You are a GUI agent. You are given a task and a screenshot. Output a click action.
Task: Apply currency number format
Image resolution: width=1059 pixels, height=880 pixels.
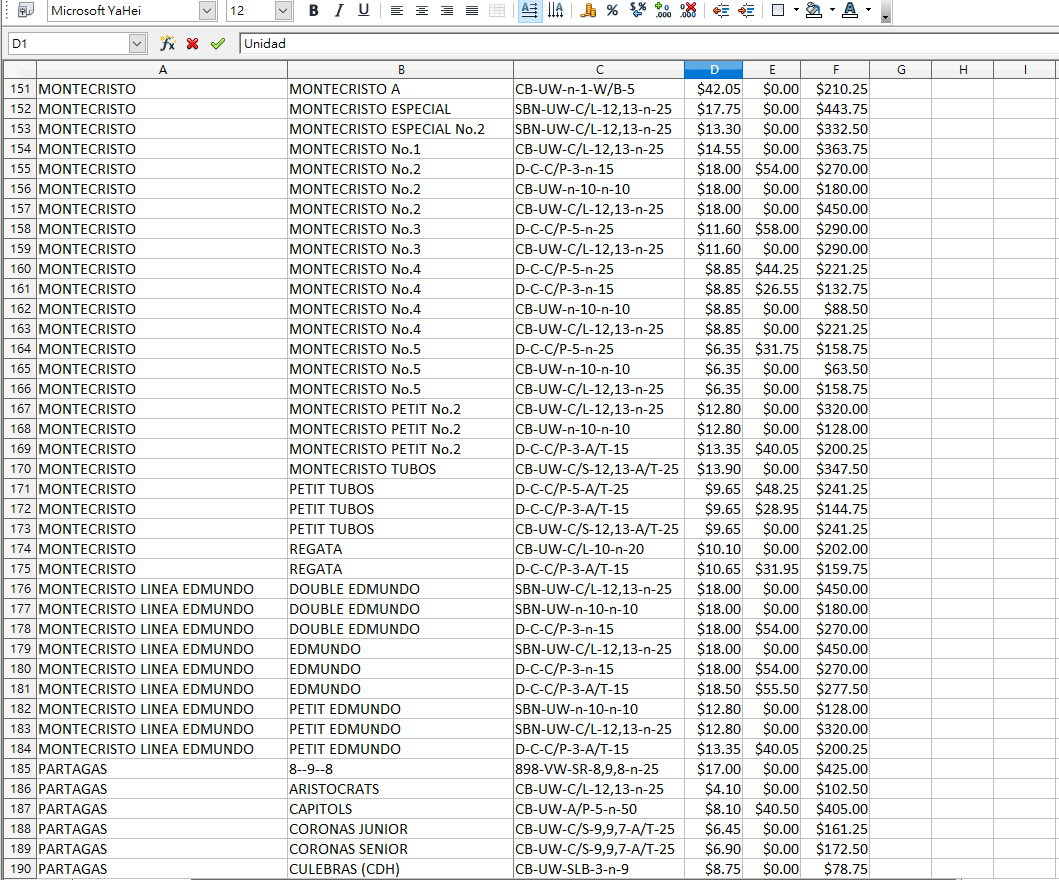[588, 10]
